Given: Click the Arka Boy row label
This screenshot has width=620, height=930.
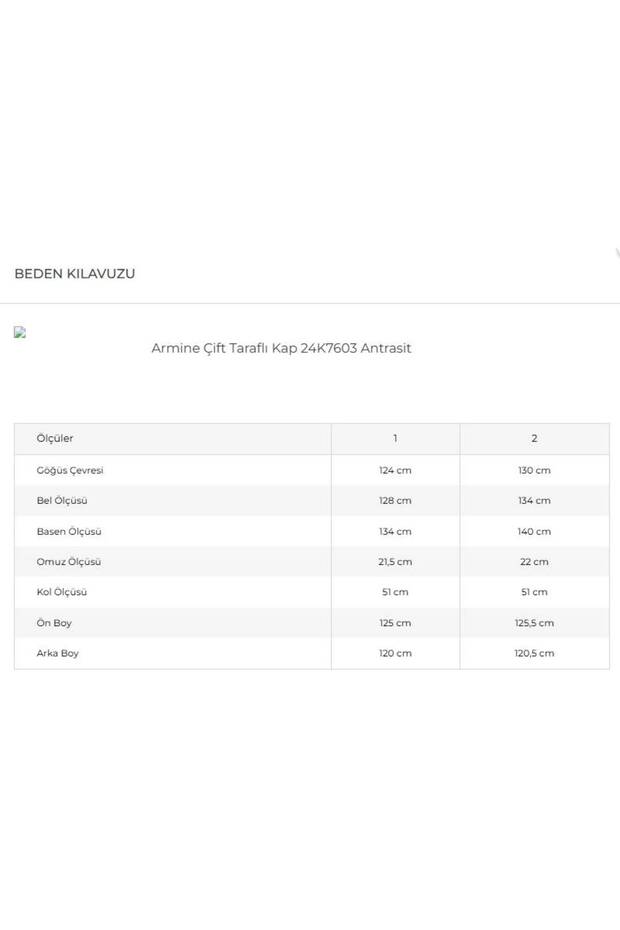Looking at the screenshot, I should pos(58,653).
